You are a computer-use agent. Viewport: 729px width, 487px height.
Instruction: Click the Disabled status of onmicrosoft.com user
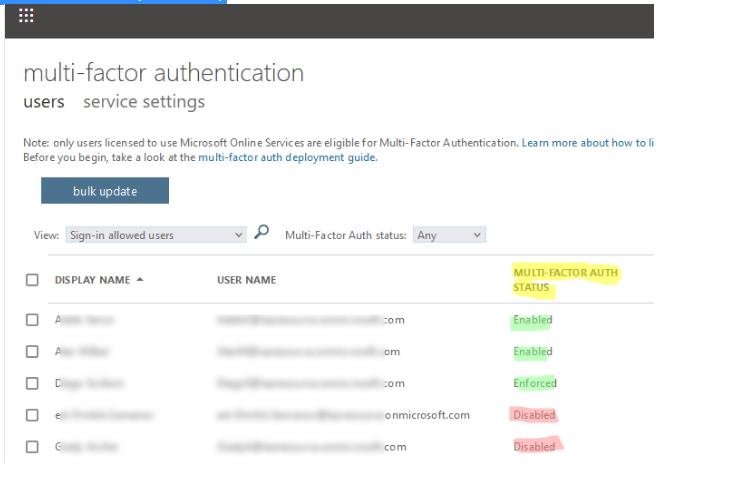pyautogui.click(x=534, y=415)
